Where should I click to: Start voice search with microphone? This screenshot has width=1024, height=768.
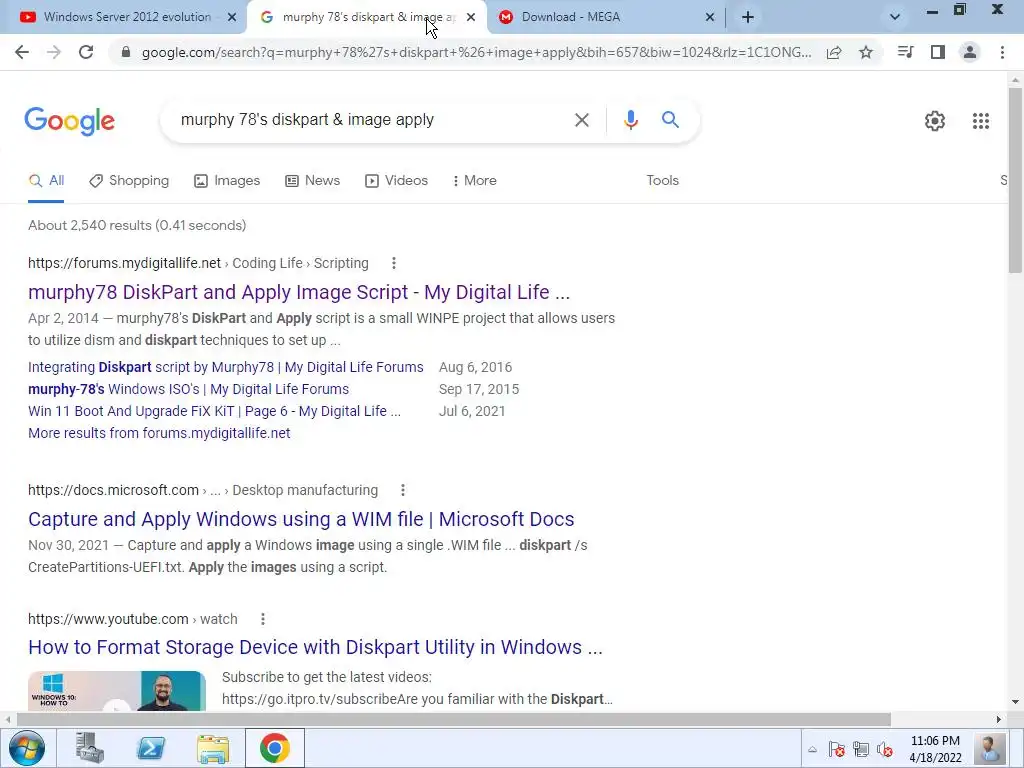[x=630, y=120]
